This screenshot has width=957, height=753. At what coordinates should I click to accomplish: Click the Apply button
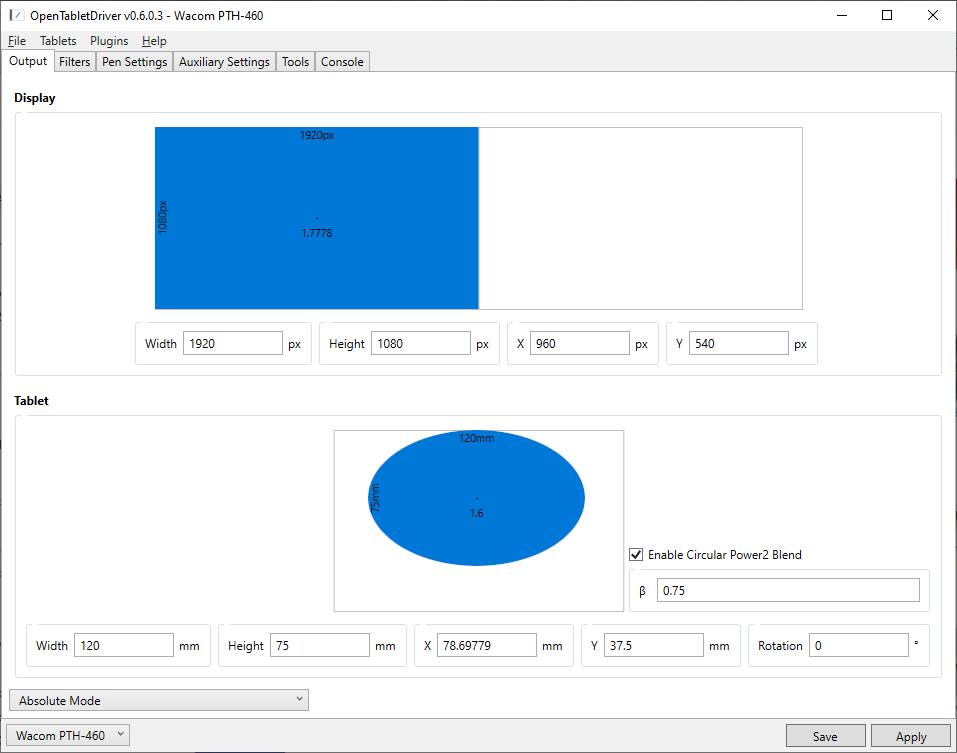(x=910, y=737)
